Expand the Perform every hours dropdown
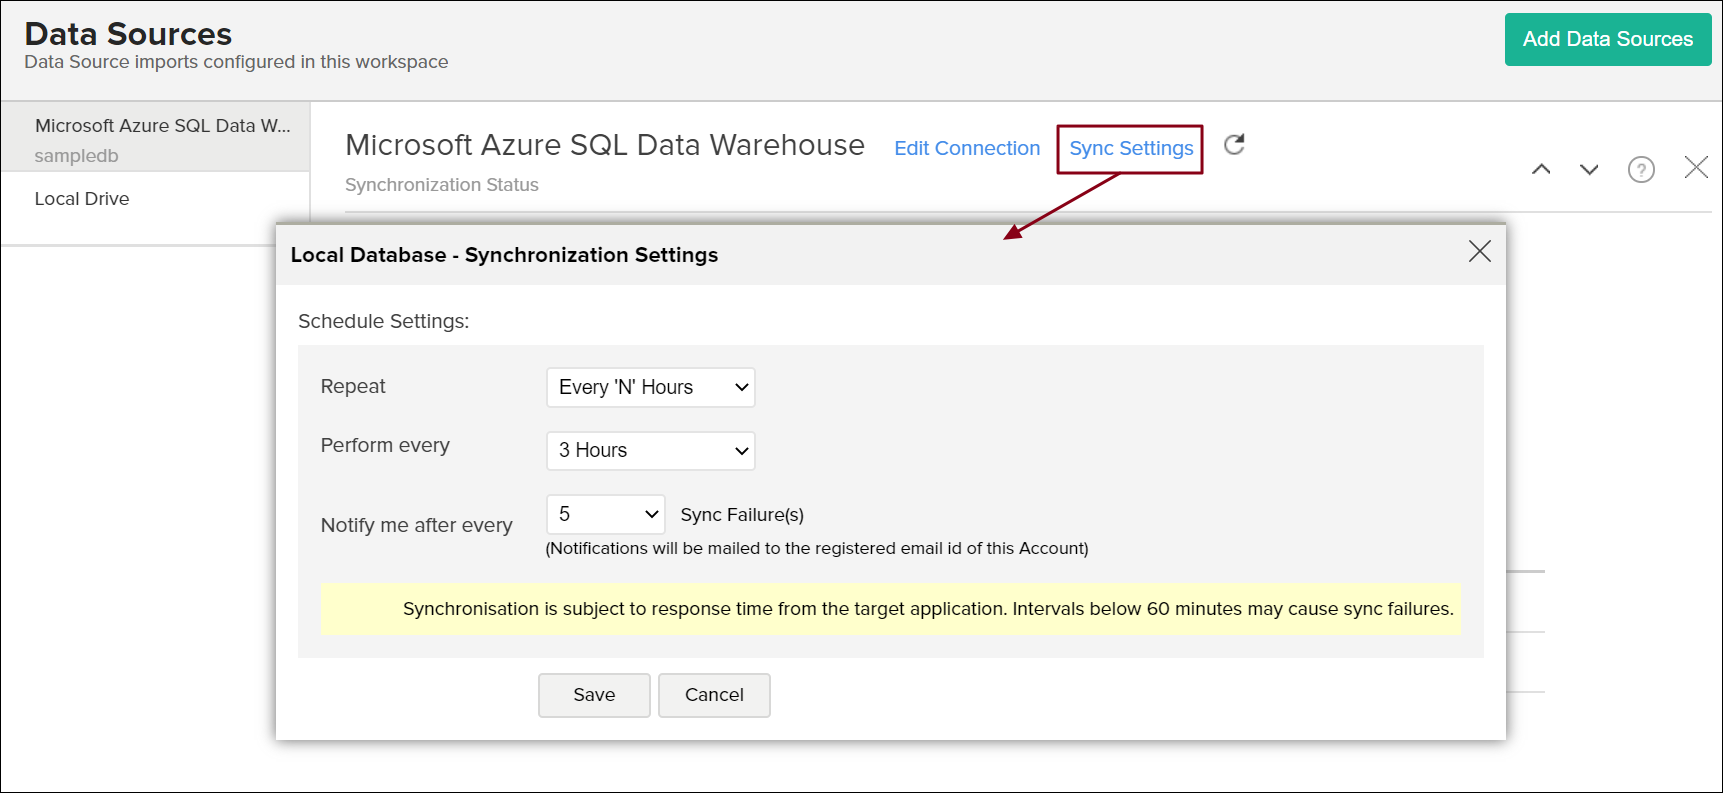 point(650,450)
